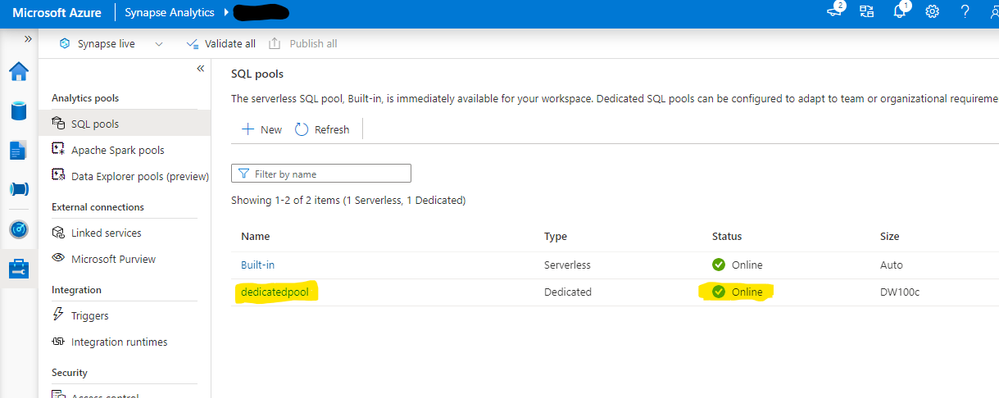999x398 pixels.
Task: Open the settings gear icon
Action: (x=933, y=12)
